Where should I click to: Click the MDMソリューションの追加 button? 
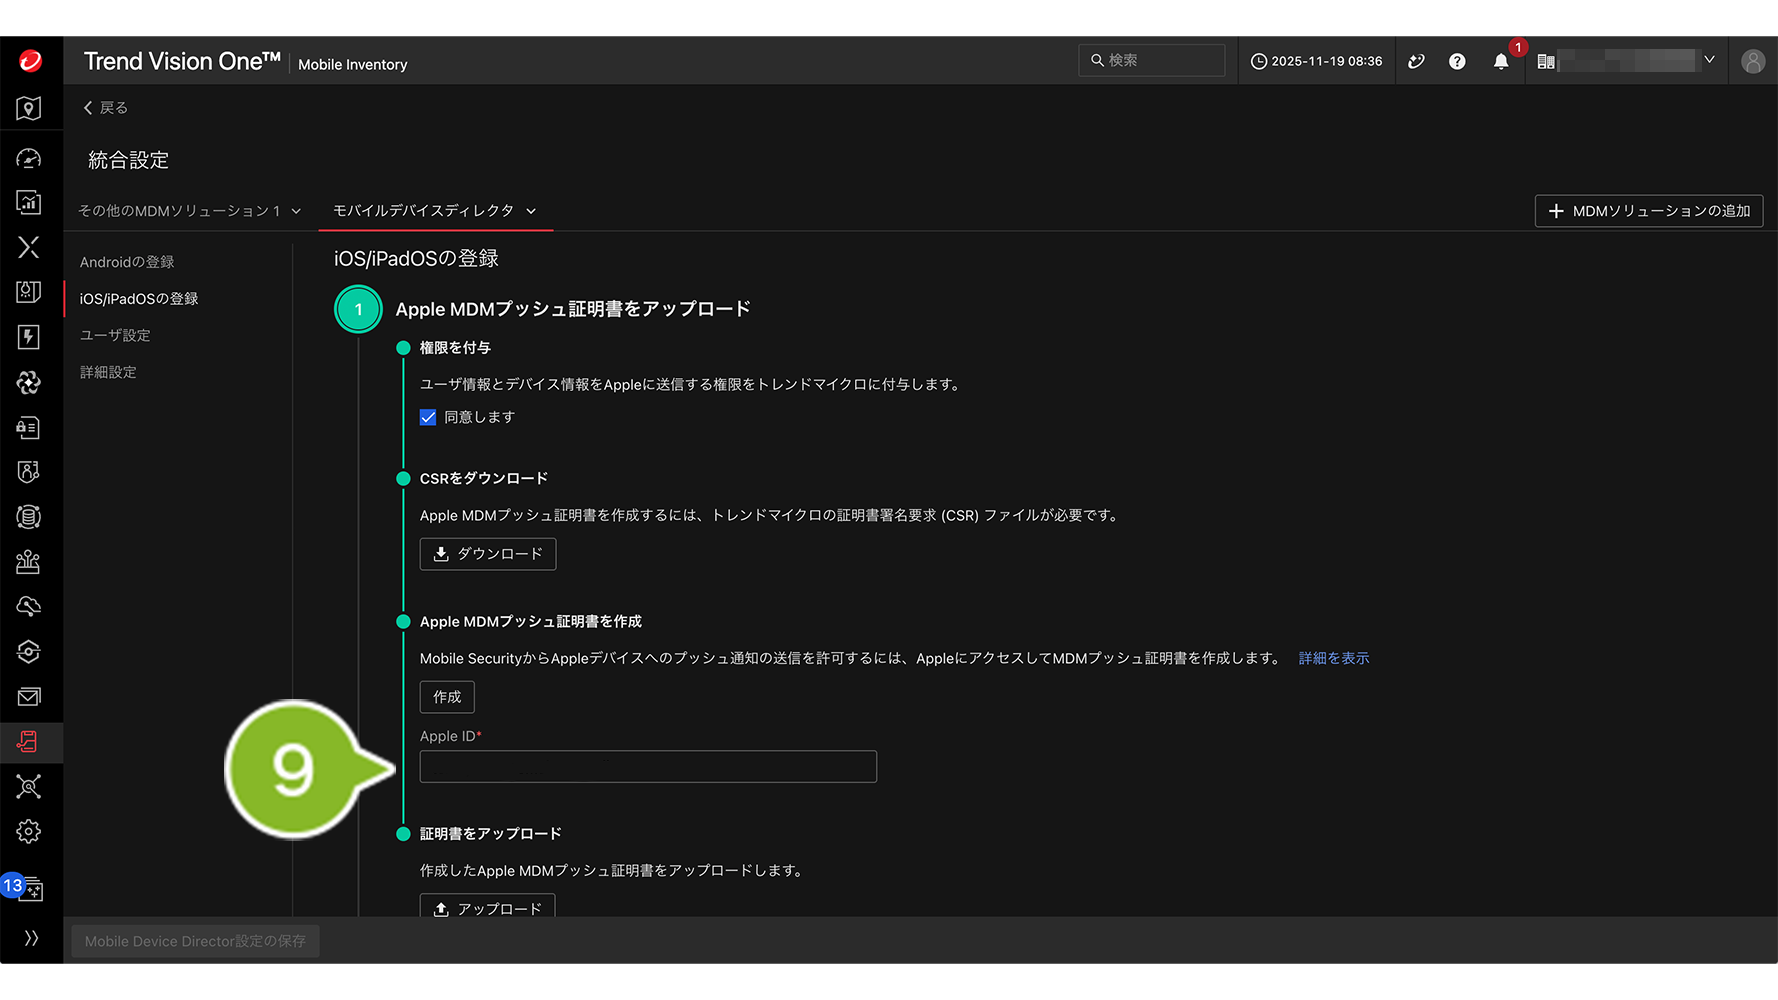(x=1648, y=211)
